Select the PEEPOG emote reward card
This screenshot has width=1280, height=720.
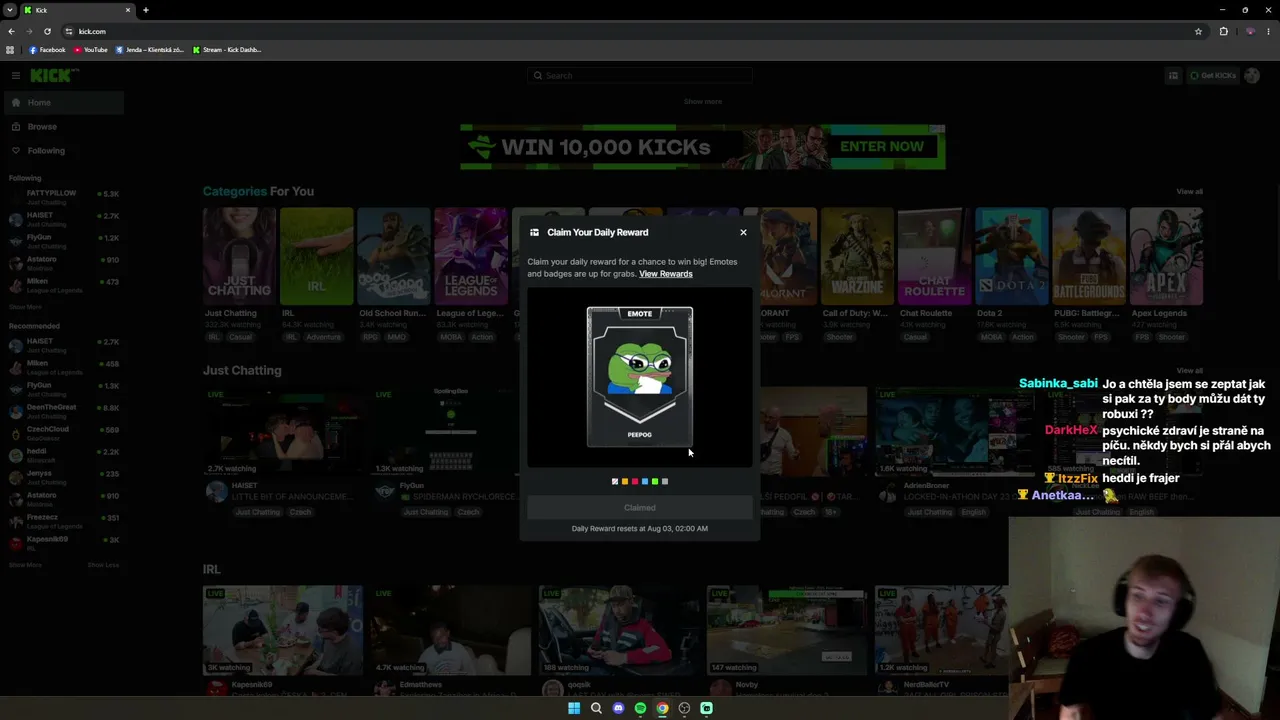coord(640,377)
